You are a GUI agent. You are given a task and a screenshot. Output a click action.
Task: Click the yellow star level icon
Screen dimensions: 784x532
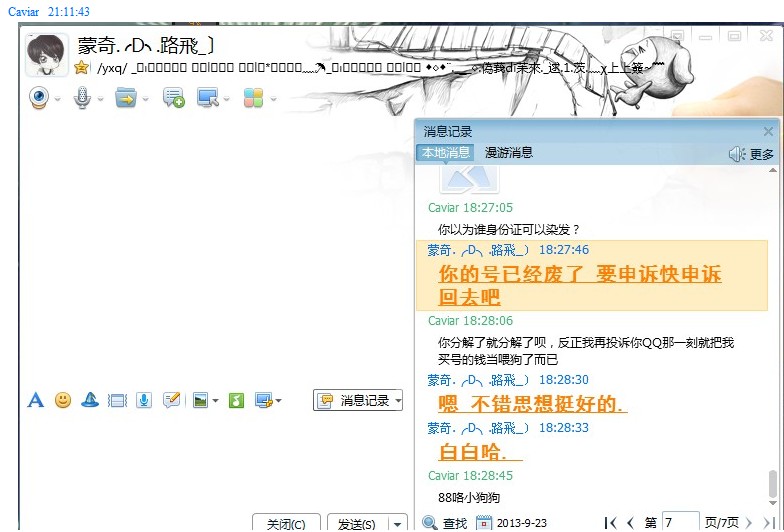tap(82, 68)
